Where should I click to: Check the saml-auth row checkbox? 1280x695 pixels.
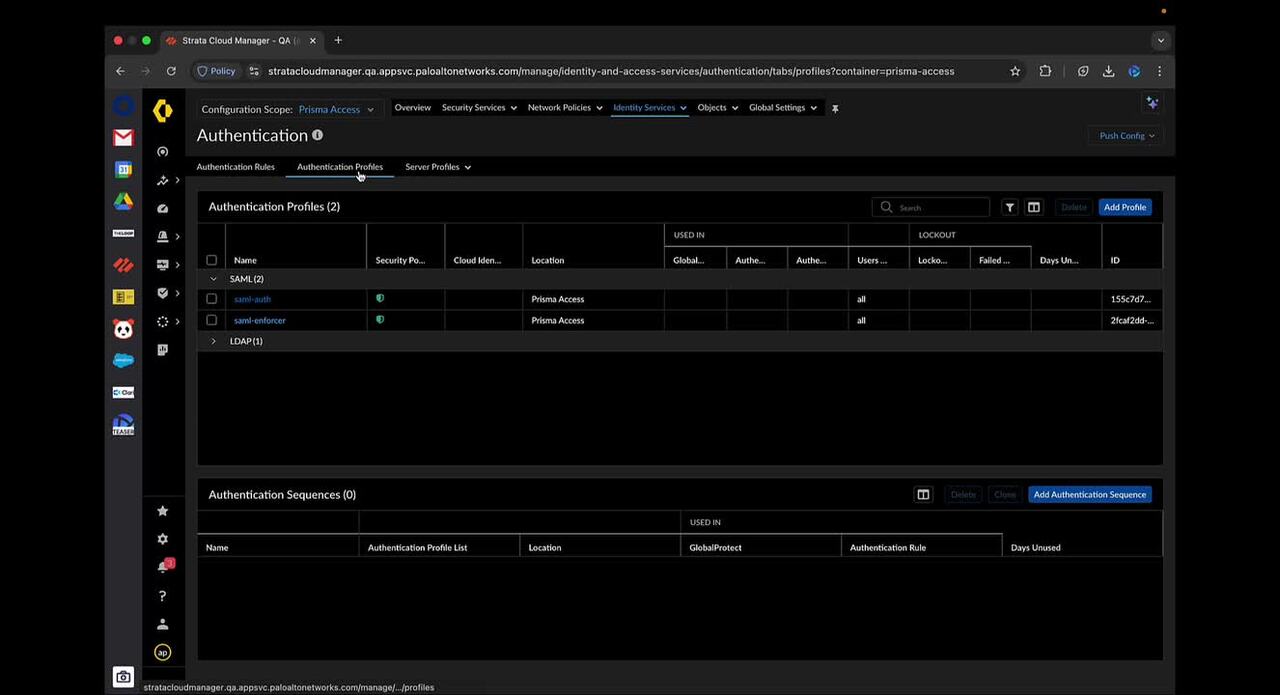coord(211,299)
